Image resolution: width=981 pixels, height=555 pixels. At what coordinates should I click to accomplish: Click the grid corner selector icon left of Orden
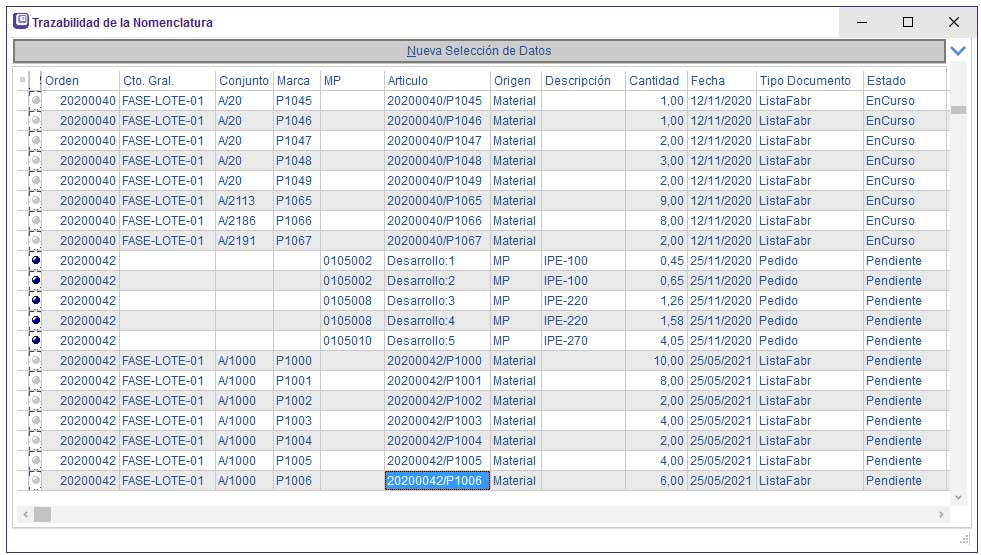pos(24,80)
